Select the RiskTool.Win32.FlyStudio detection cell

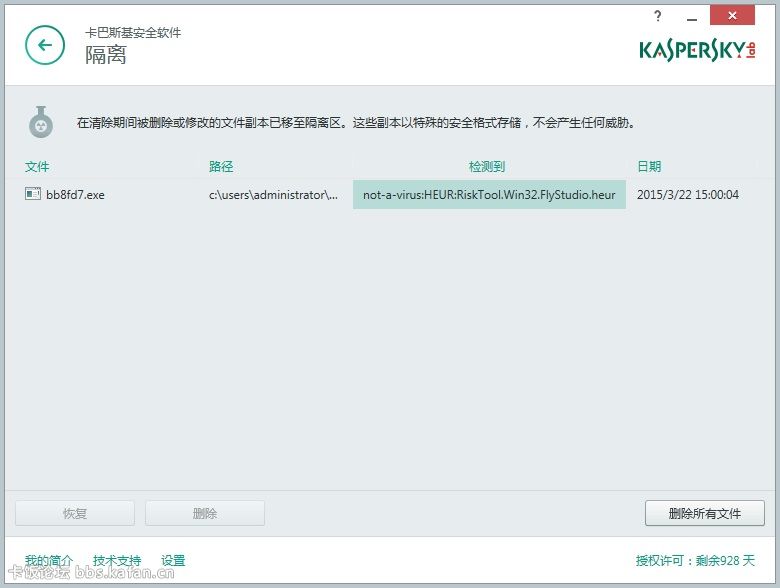[x=489, y=195]
